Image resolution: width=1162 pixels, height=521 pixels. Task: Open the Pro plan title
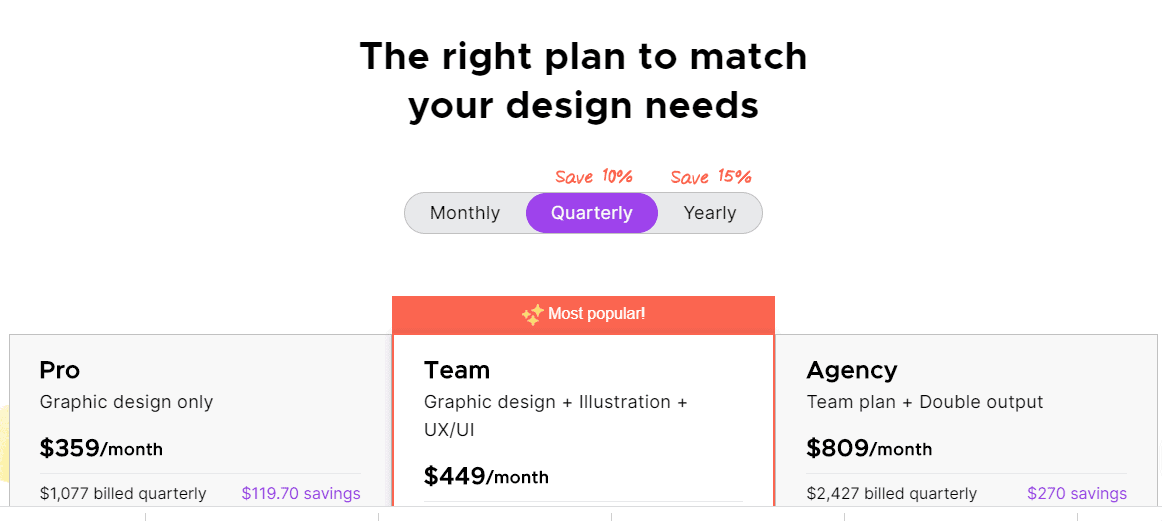tap(59, 370)
